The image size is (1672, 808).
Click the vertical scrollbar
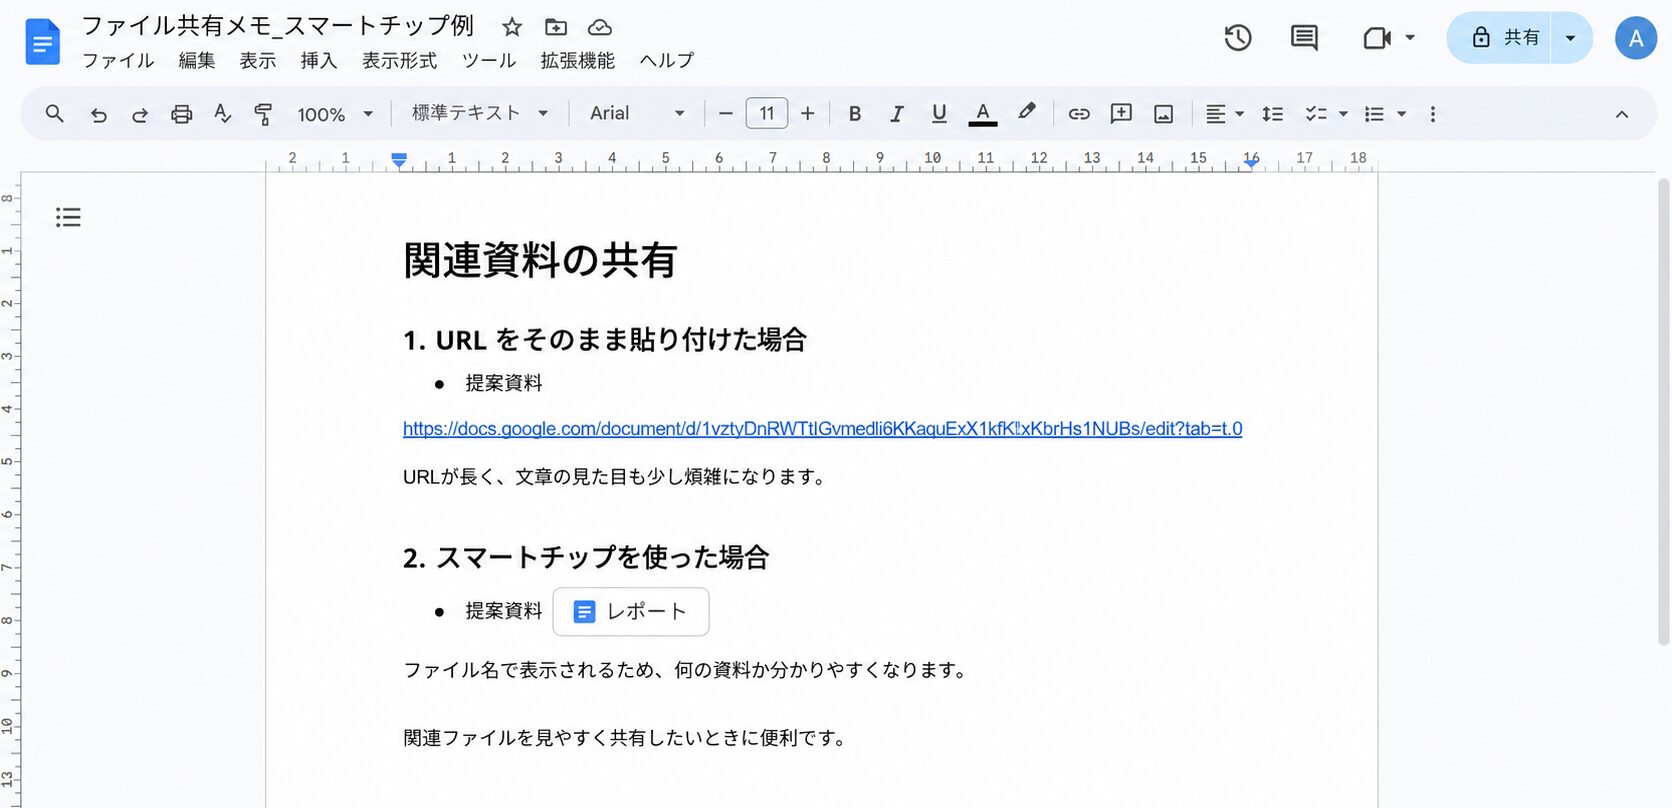[1663, 411]
